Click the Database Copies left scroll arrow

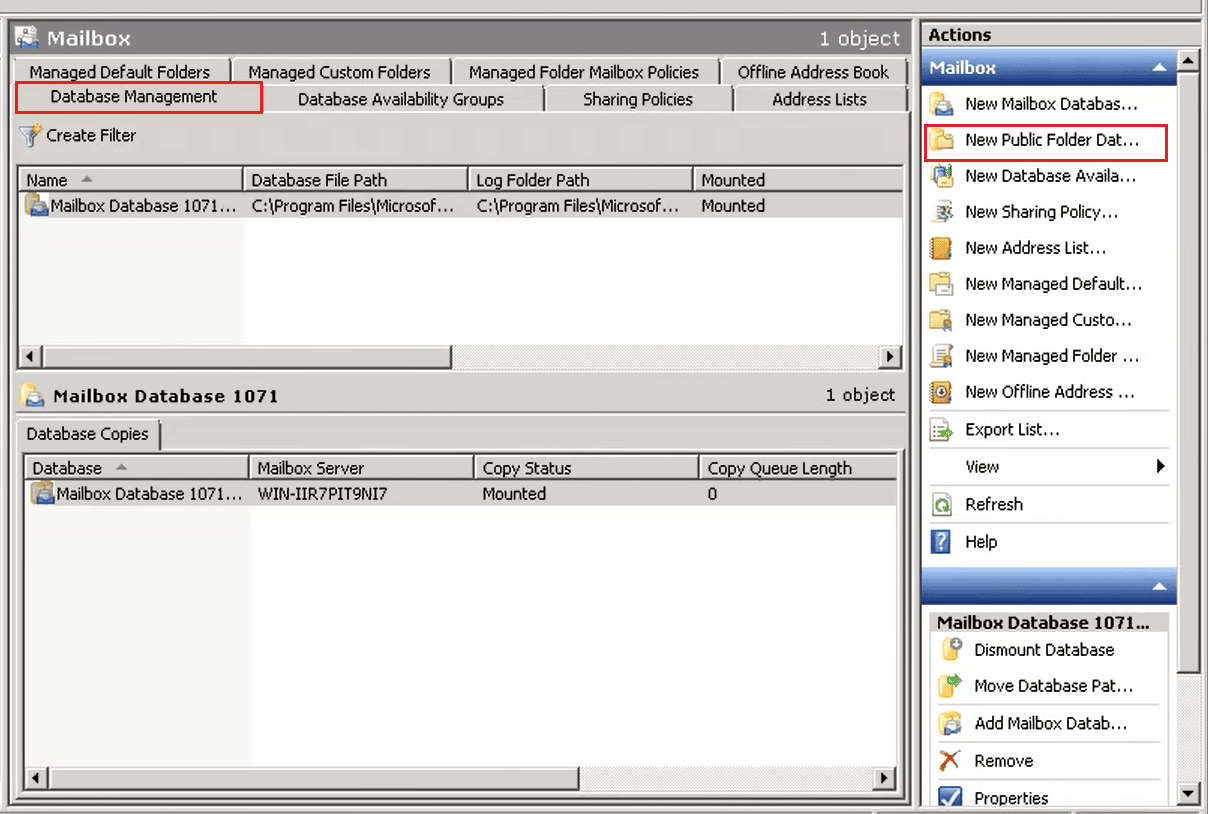pyautogui.click(x=38, y=777)
